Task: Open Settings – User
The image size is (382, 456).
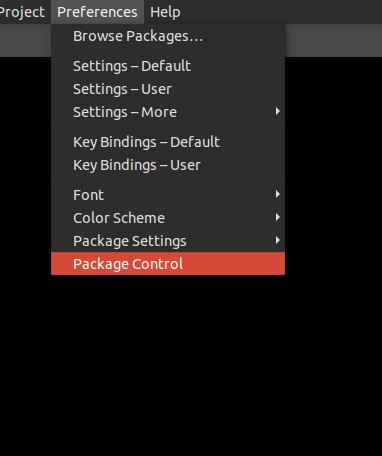Action: pyautogui.click(x=168, y=89)
